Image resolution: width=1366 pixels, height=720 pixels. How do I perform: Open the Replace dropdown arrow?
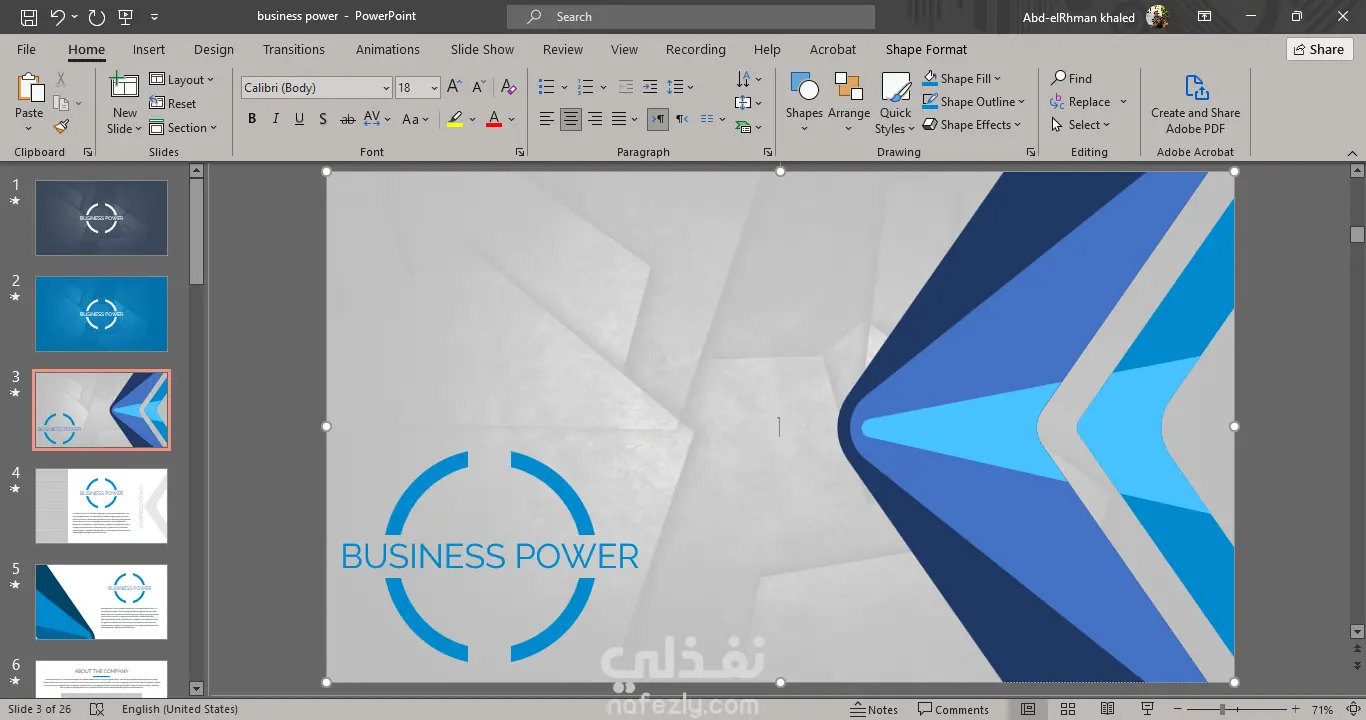click(x=1123, y=101)
